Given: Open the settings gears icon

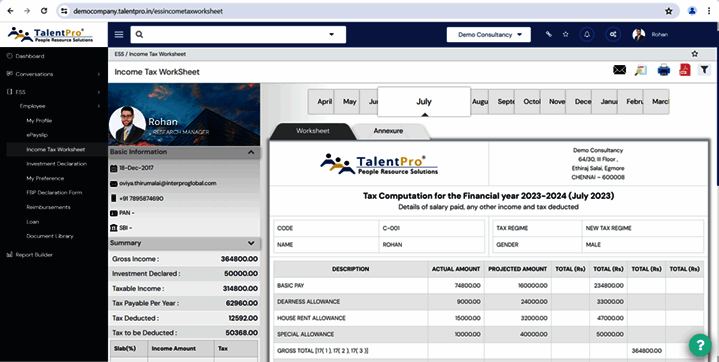Looking at the screenshot, I should [613, 34].
